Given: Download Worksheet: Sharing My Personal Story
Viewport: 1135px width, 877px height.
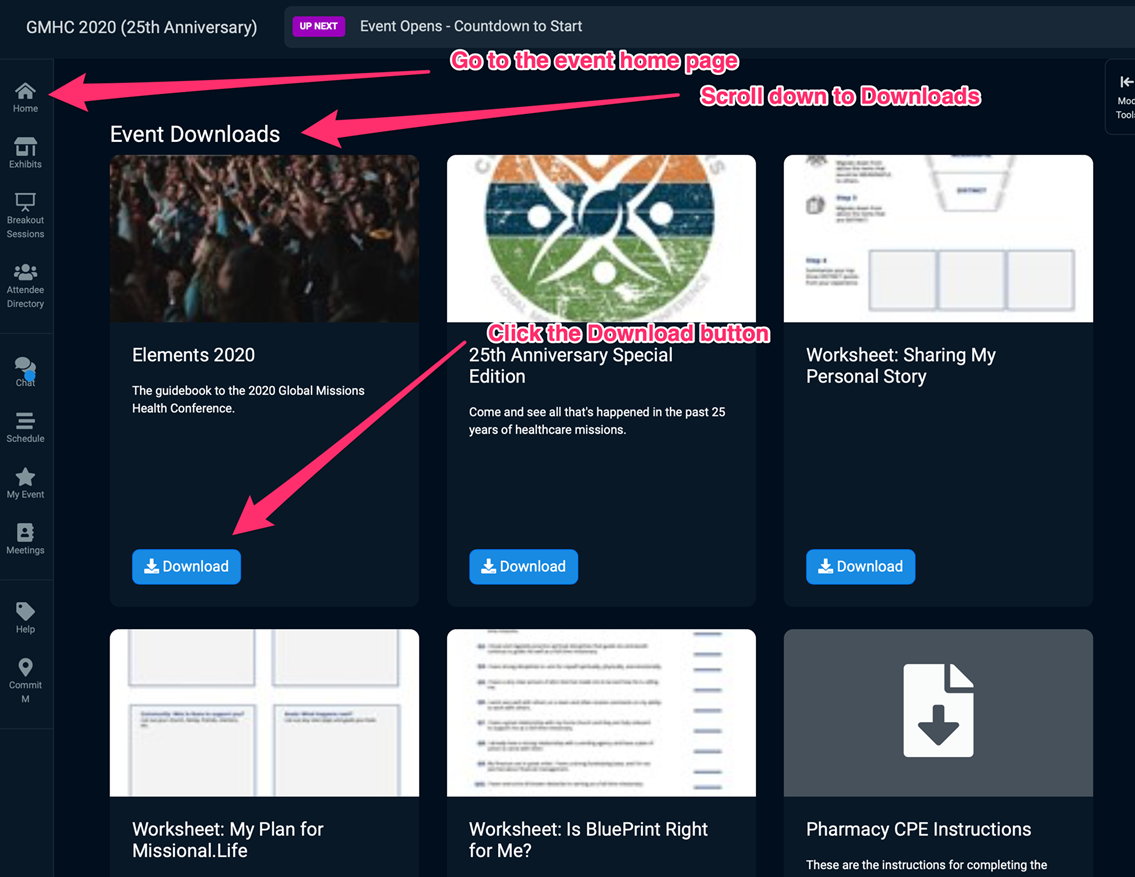Looking at the screenshot, I should point(861,567).
